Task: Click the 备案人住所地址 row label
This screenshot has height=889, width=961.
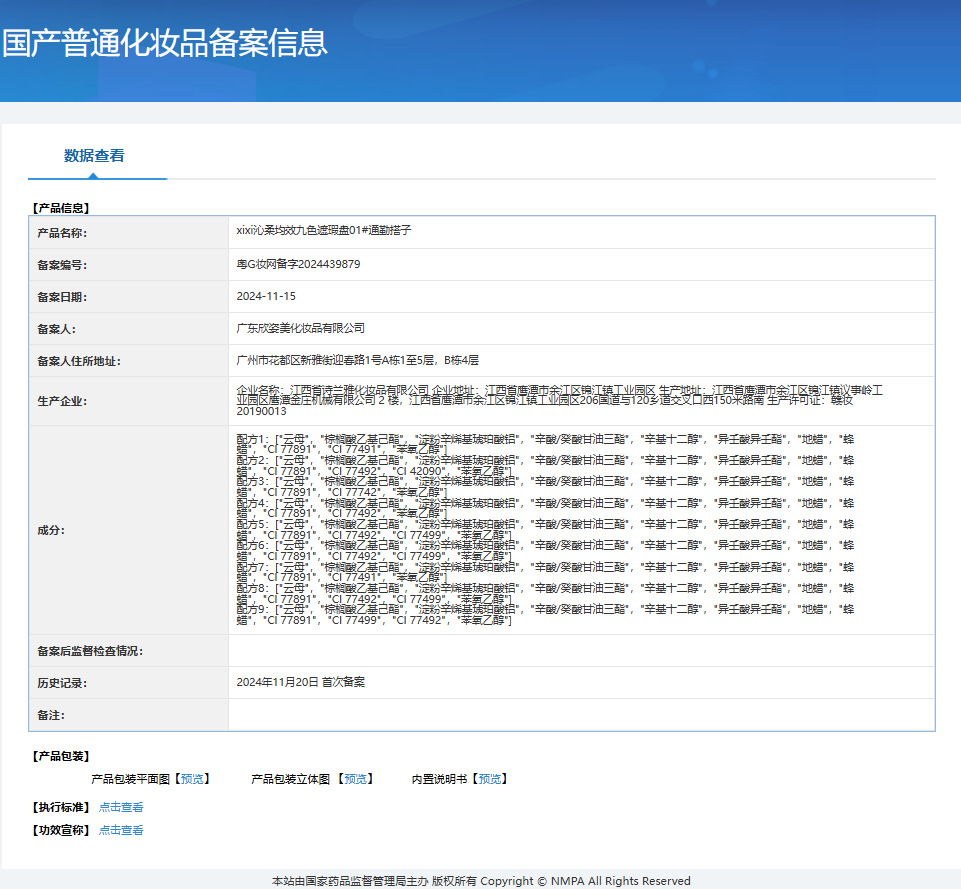Action: pos(79,361)
